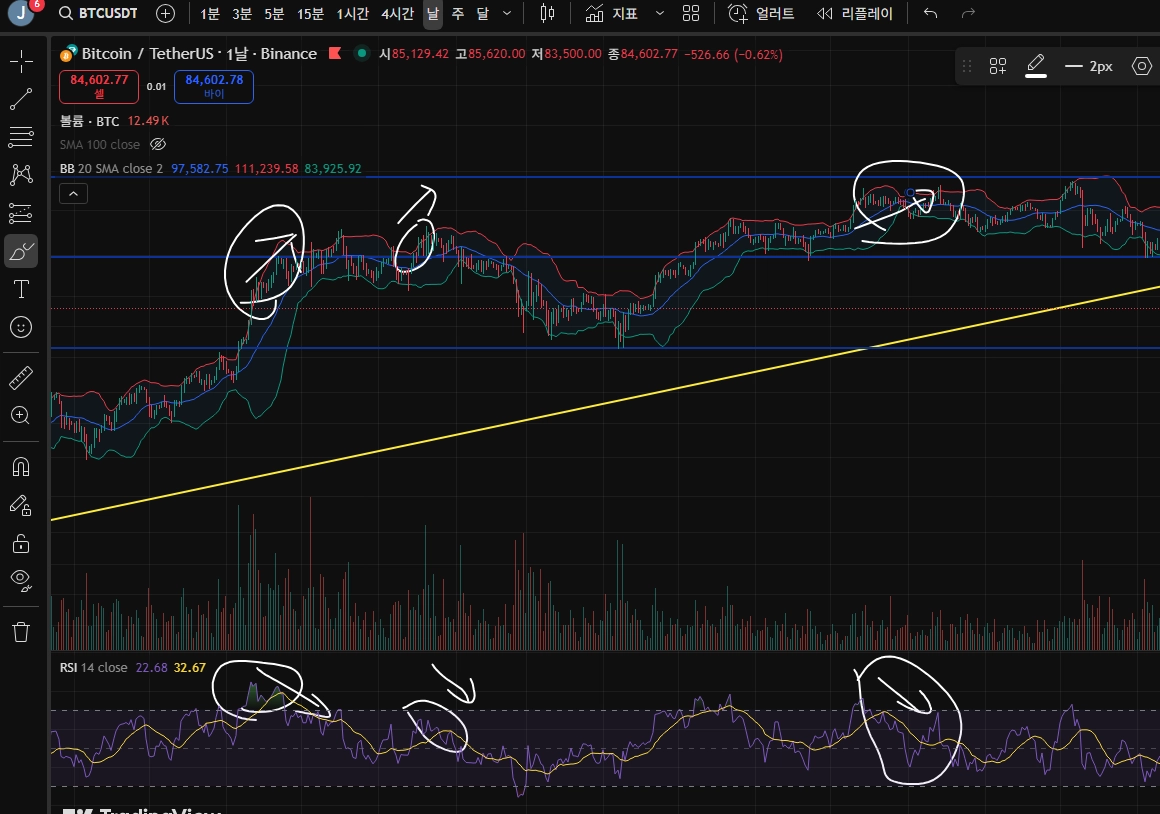Image resolution: width=1160 pixels, height=814 pixels.
Task: Collapse the indicator legend chevron
Action: 73,194
